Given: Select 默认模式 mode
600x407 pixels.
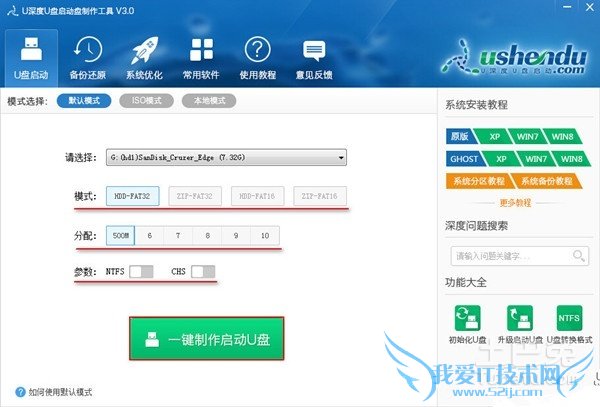Looking at the screenshot, I should click(x=84, y=101).
